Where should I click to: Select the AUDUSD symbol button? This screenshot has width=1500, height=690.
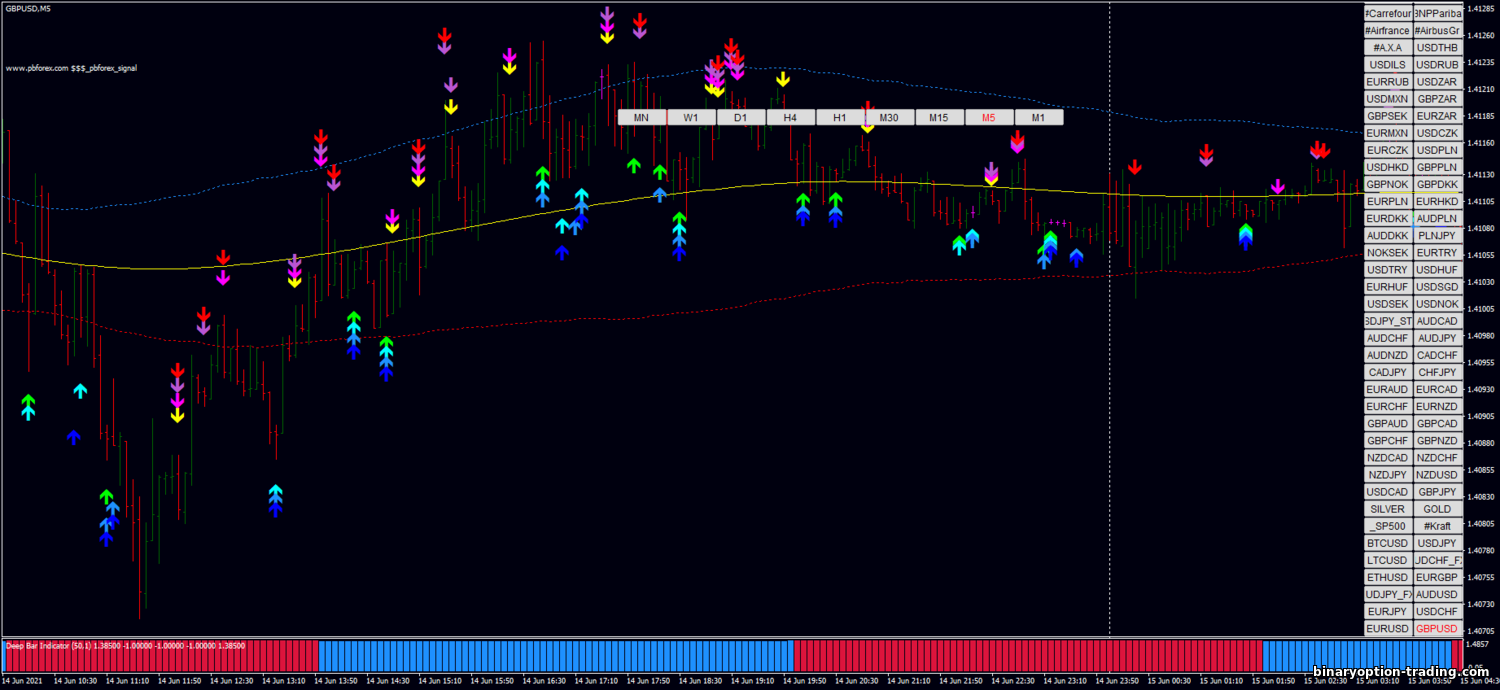tap(1437, 594)
